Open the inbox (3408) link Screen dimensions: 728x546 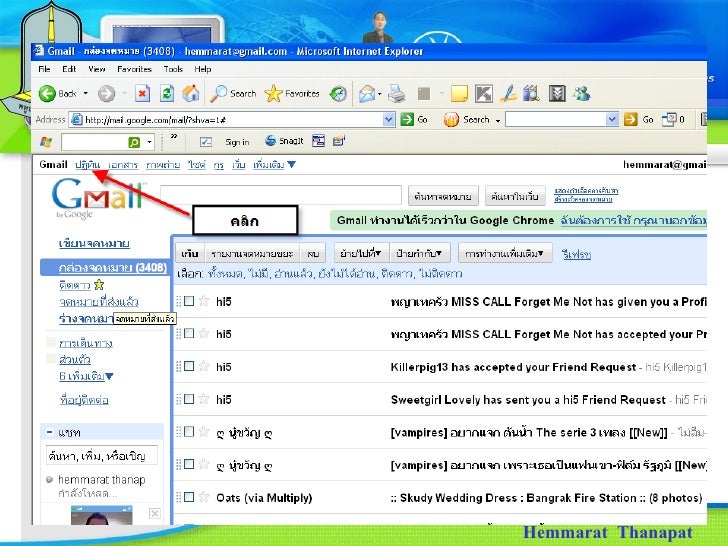point(113,267)
